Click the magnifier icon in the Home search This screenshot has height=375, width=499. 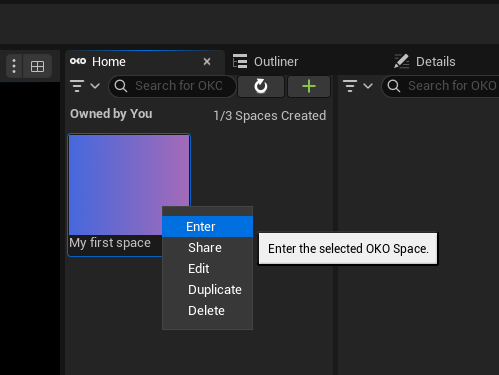pyautogui.click(x=121, y=86)
